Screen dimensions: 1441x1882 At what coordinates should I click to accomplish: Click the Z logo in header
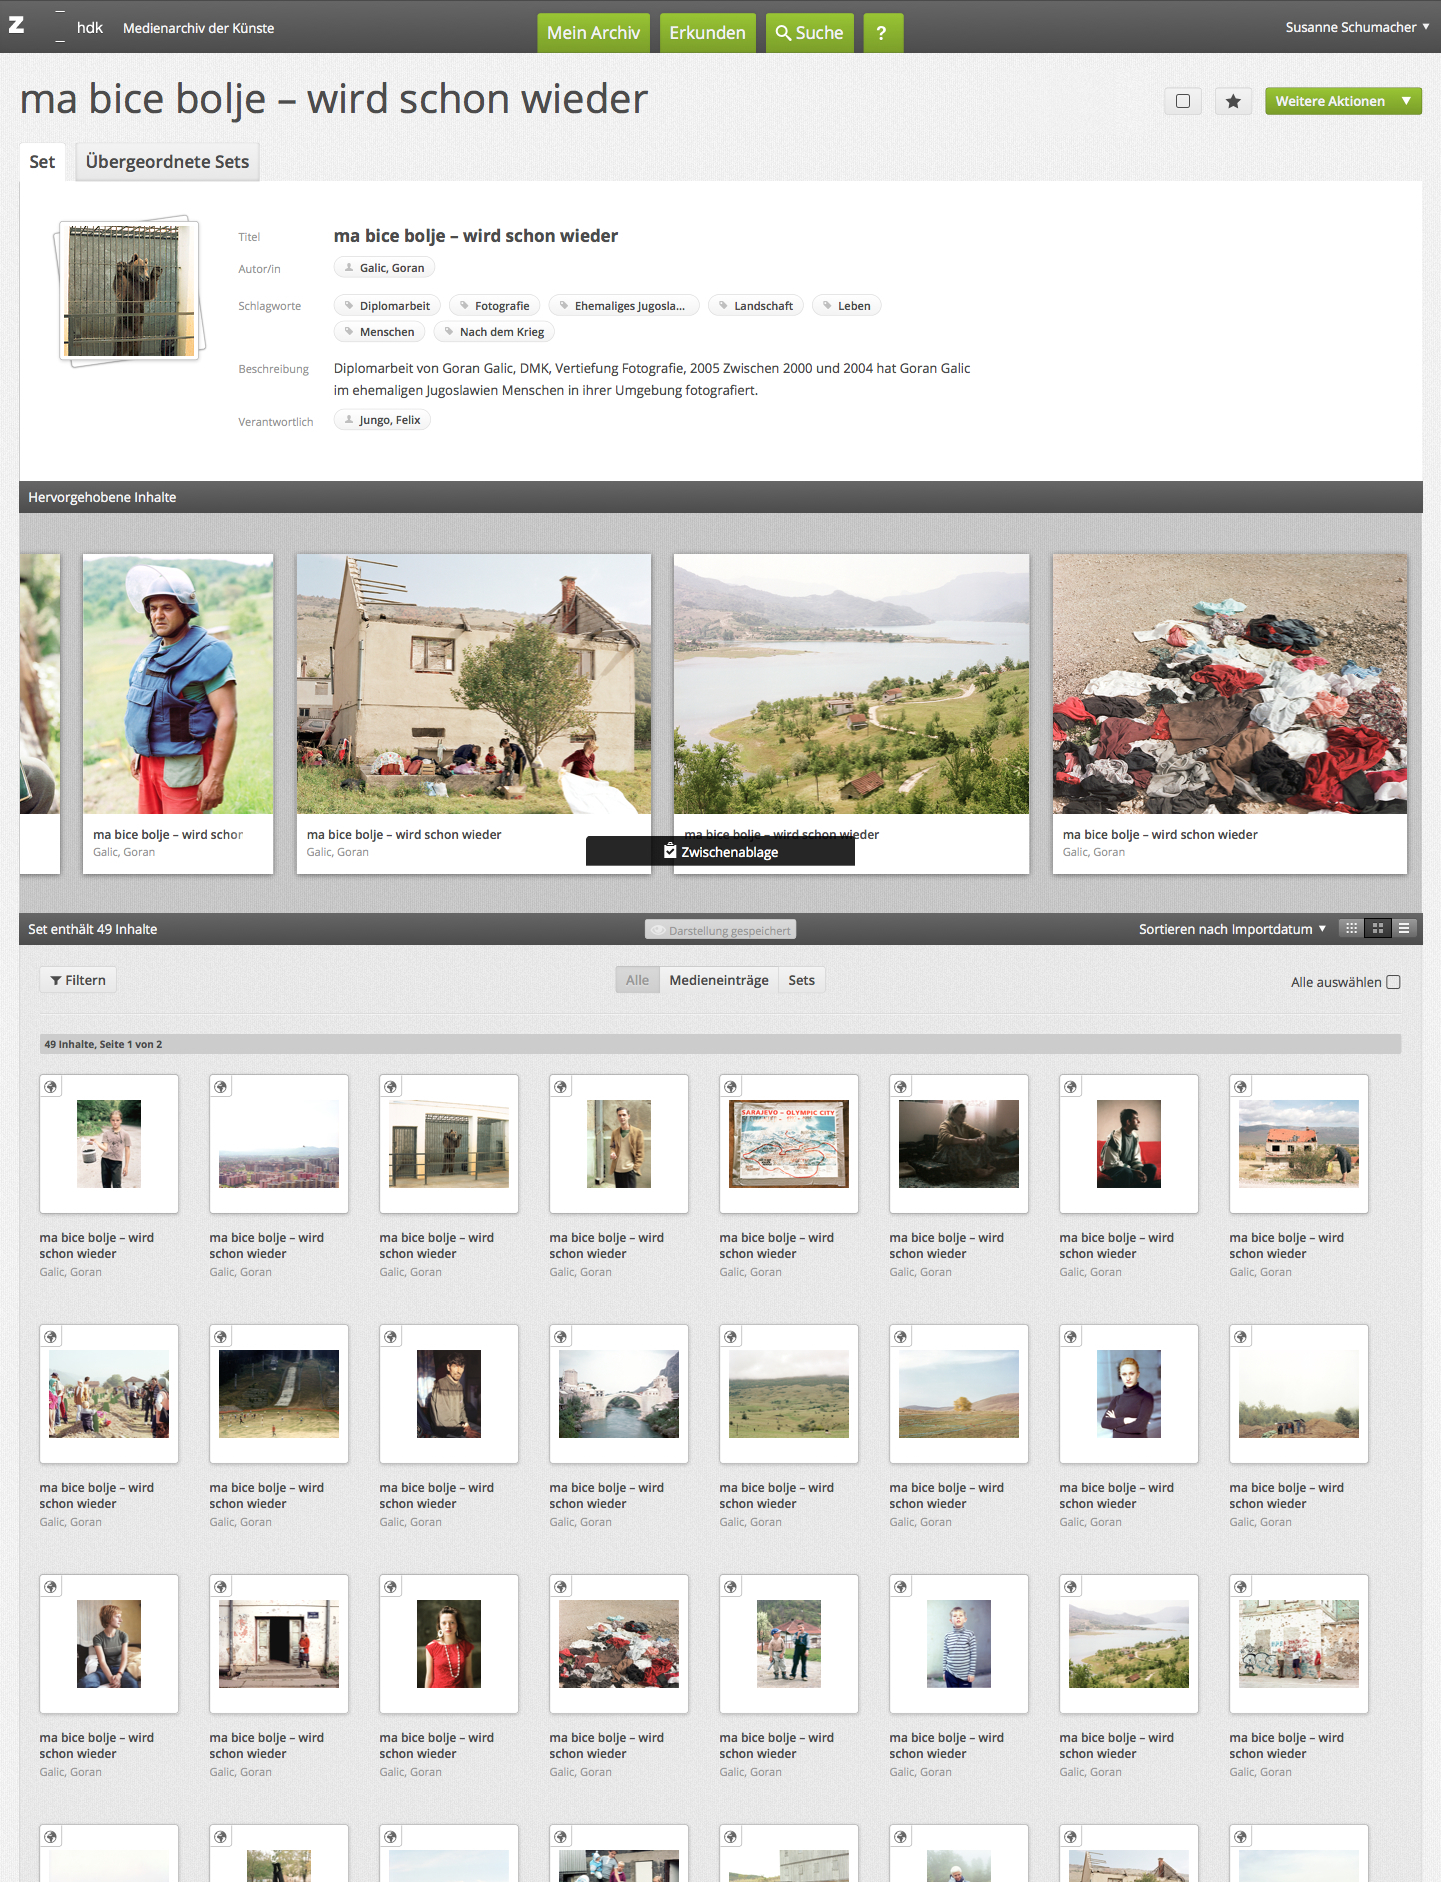(17, 24)
